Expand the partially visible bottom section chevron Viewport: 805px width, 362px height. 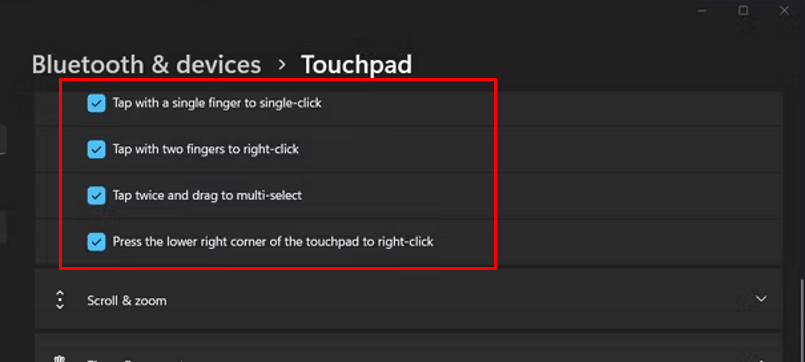coord(761,360)
